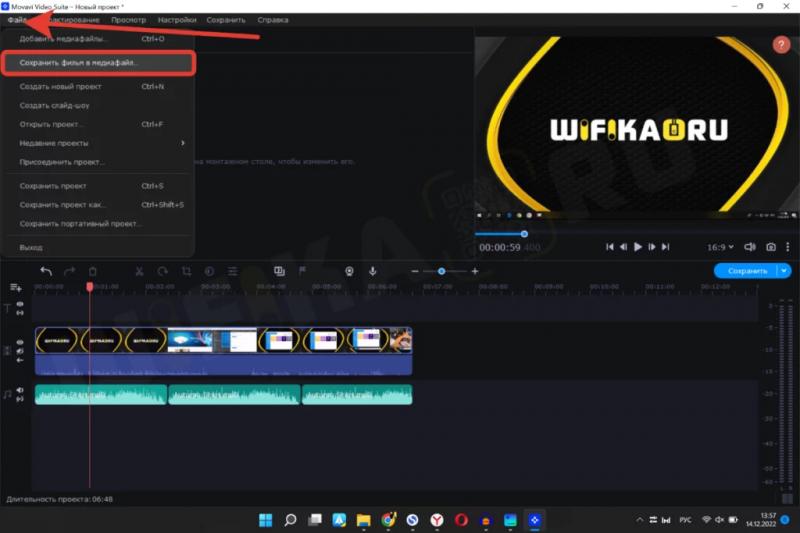Click the timeline zoom slider handle
Screen dimensions: 800x533
tap(441, 271)
